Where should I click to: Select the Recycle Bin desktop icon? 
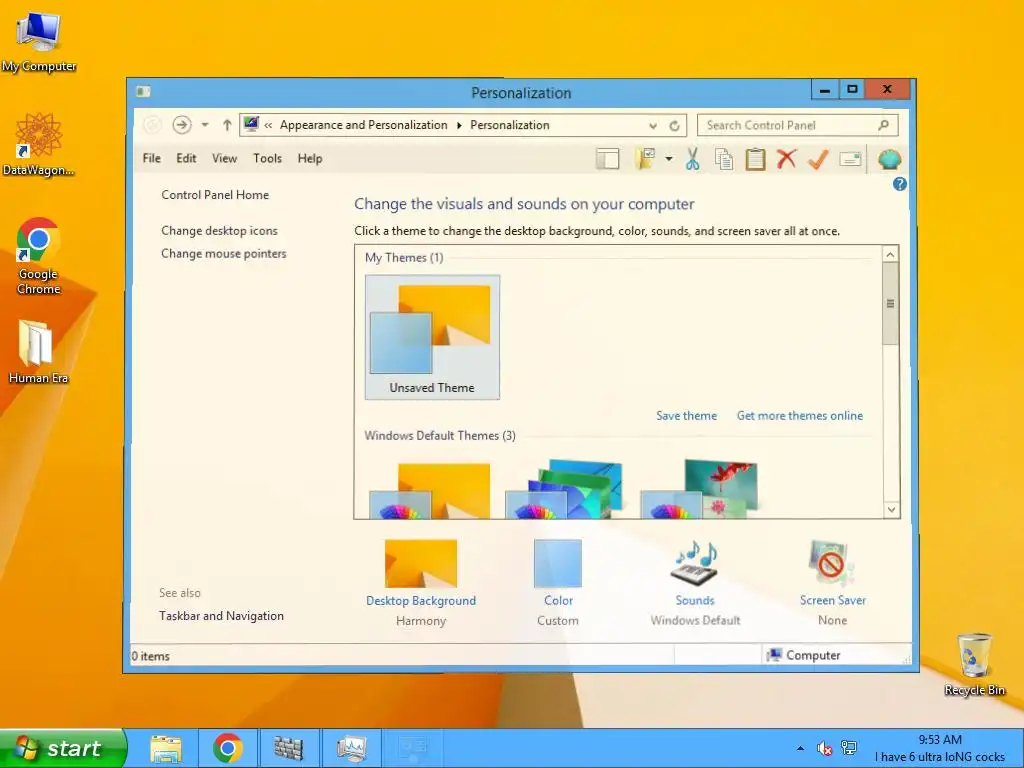[974, 665]
